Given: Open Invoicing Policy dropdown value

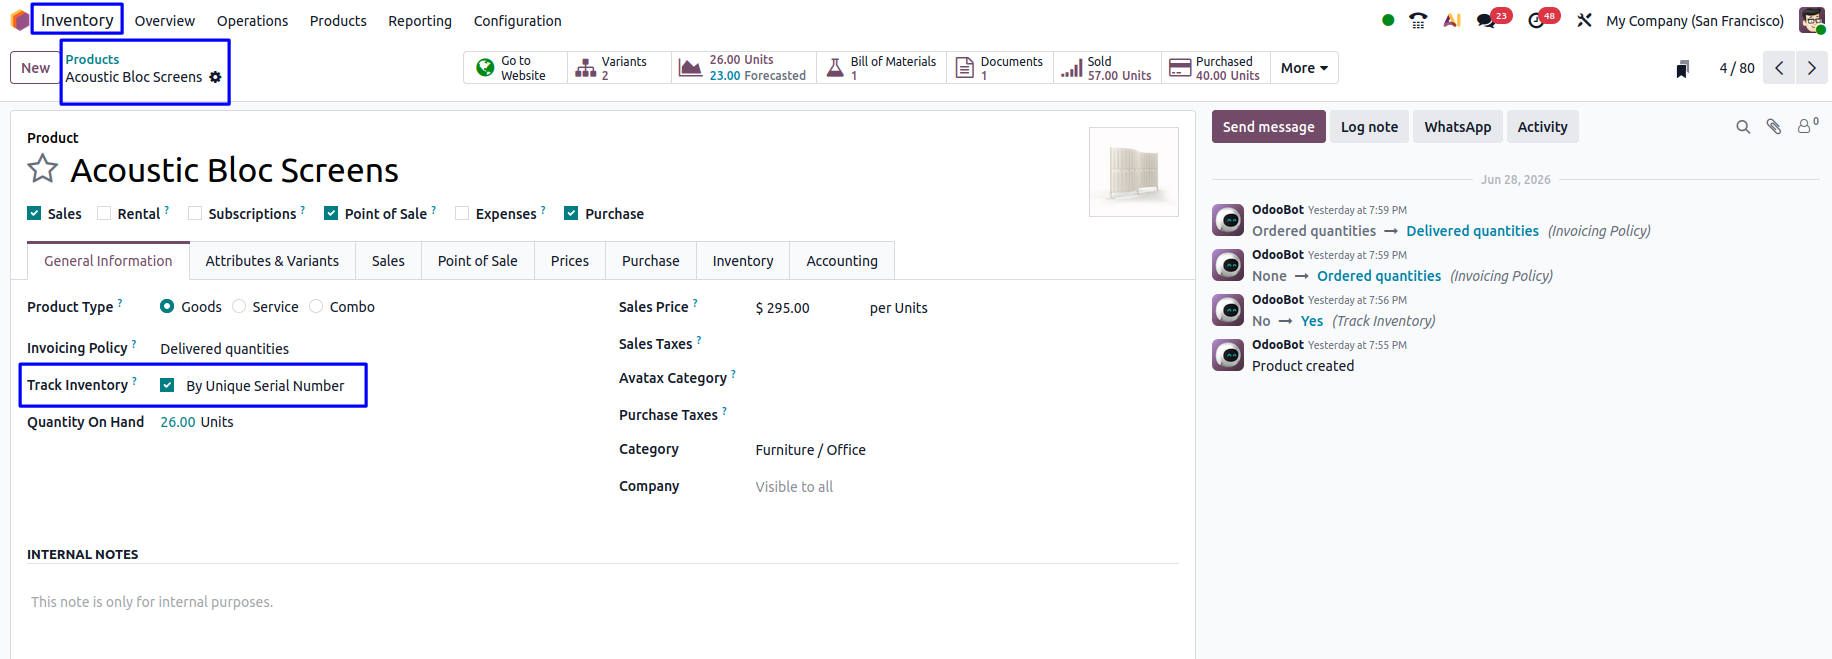Looking at the screenshot, I should pos(224,349).
